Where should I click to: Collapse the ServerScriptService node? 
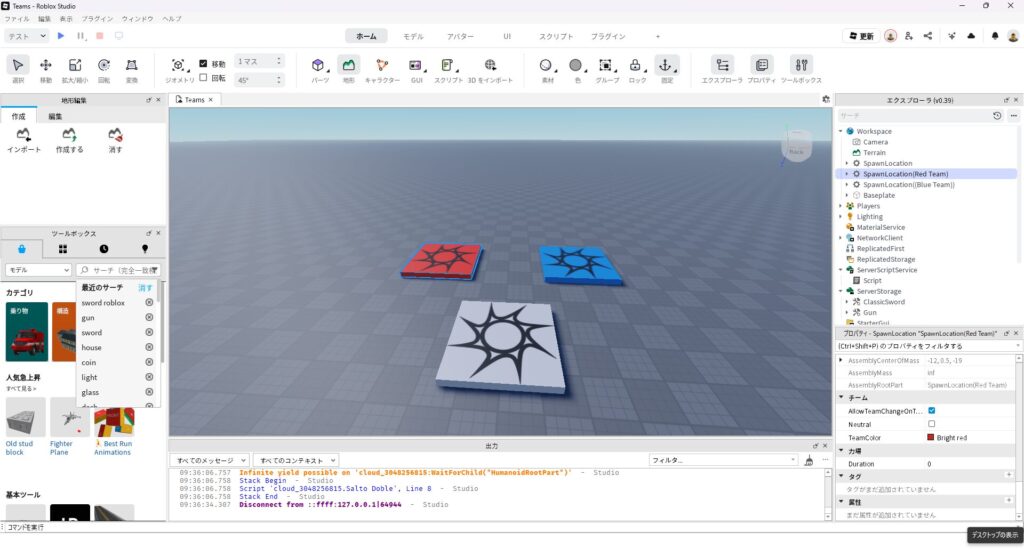pyautogui.click(x=841, y=270)
